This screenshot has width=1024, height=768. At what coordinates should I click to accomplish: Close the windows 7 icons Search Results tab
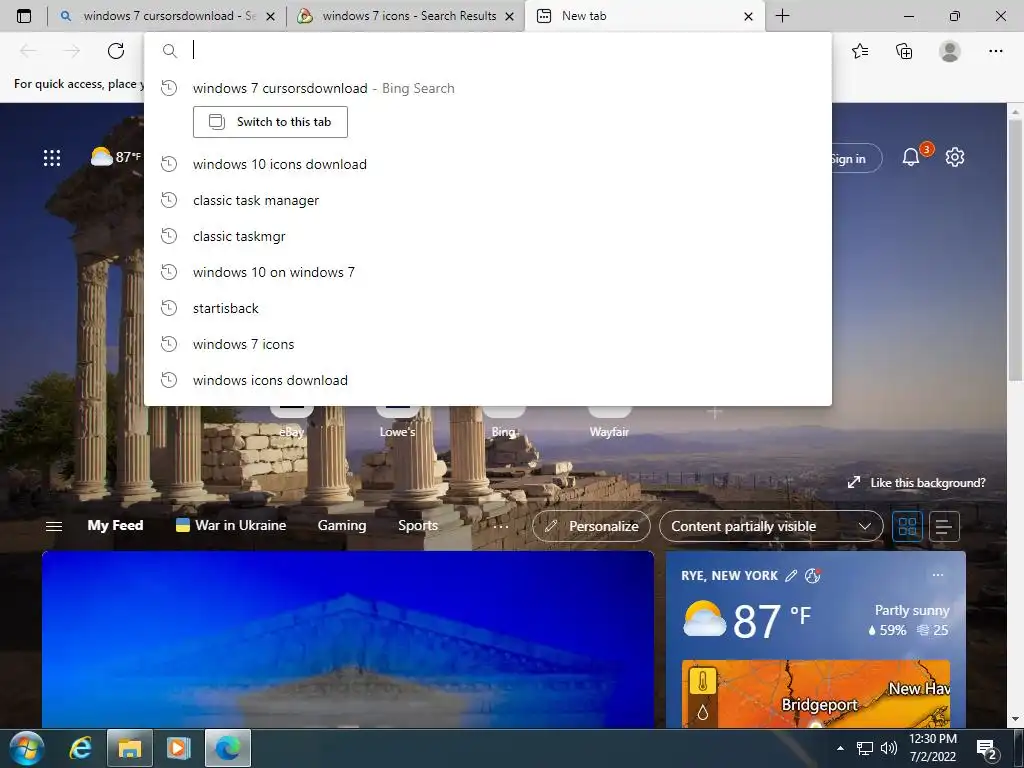[x=510, y=16]
